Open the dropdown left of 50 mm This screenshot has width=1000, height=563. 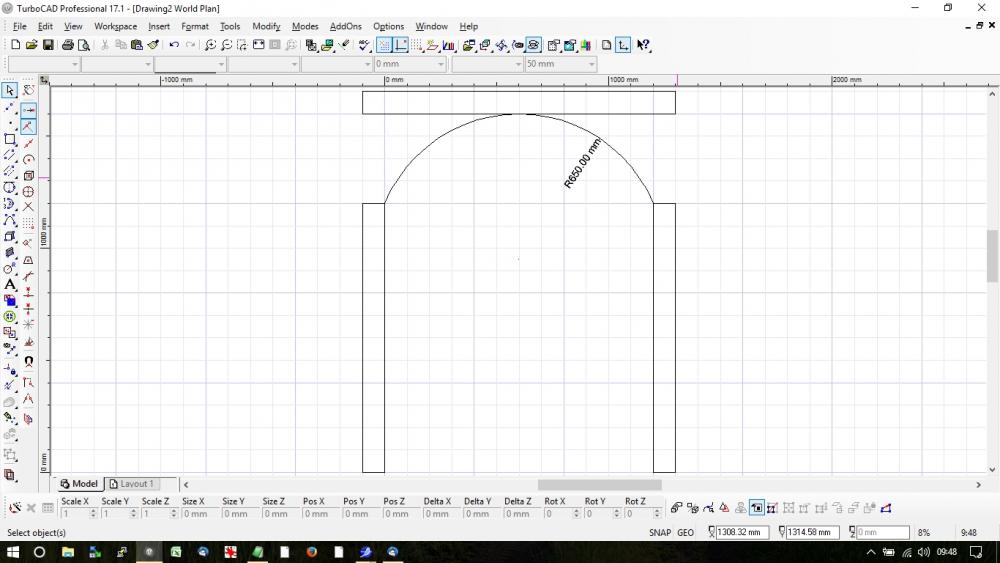[518, 64]
